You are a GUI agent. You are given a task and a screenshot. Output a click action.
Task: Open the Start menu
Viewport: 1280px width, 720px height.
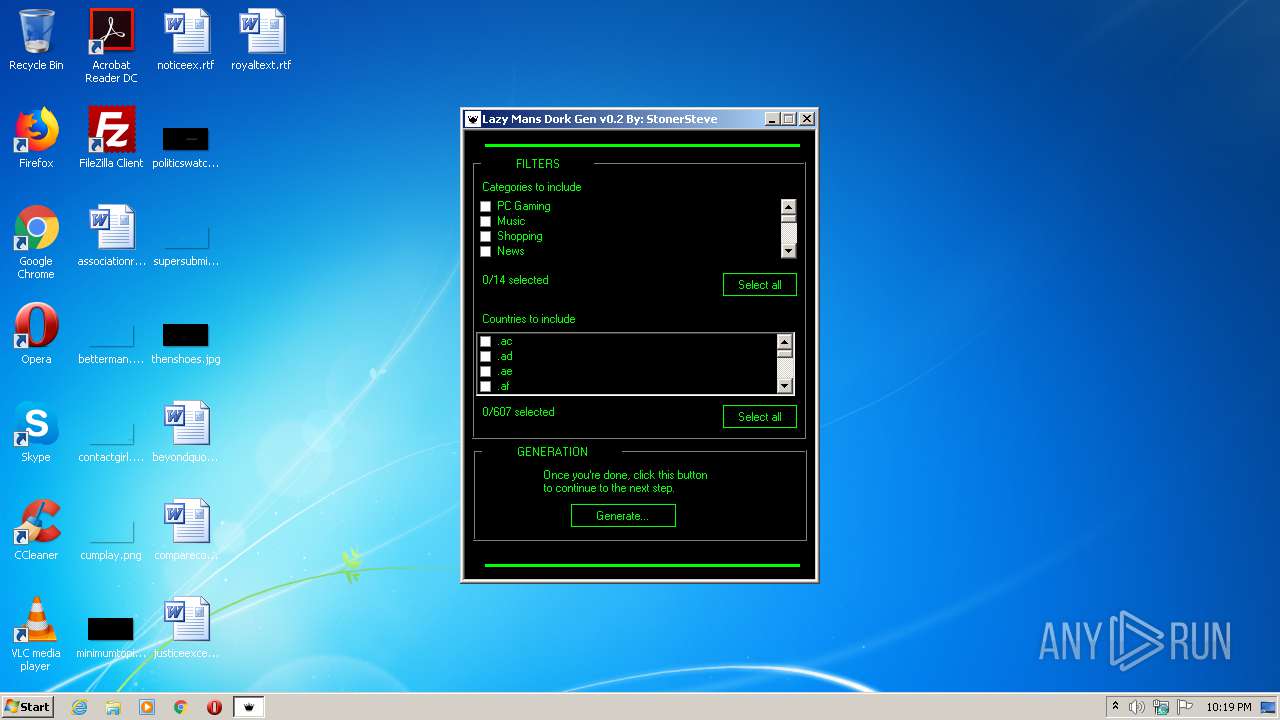[28, 707]
